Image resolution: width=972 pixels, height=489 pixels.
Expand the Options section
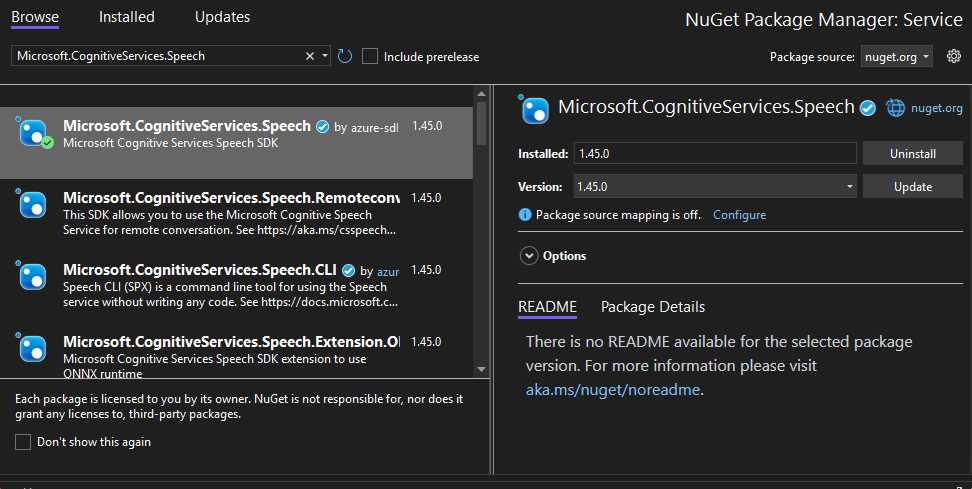pos(529,256)
